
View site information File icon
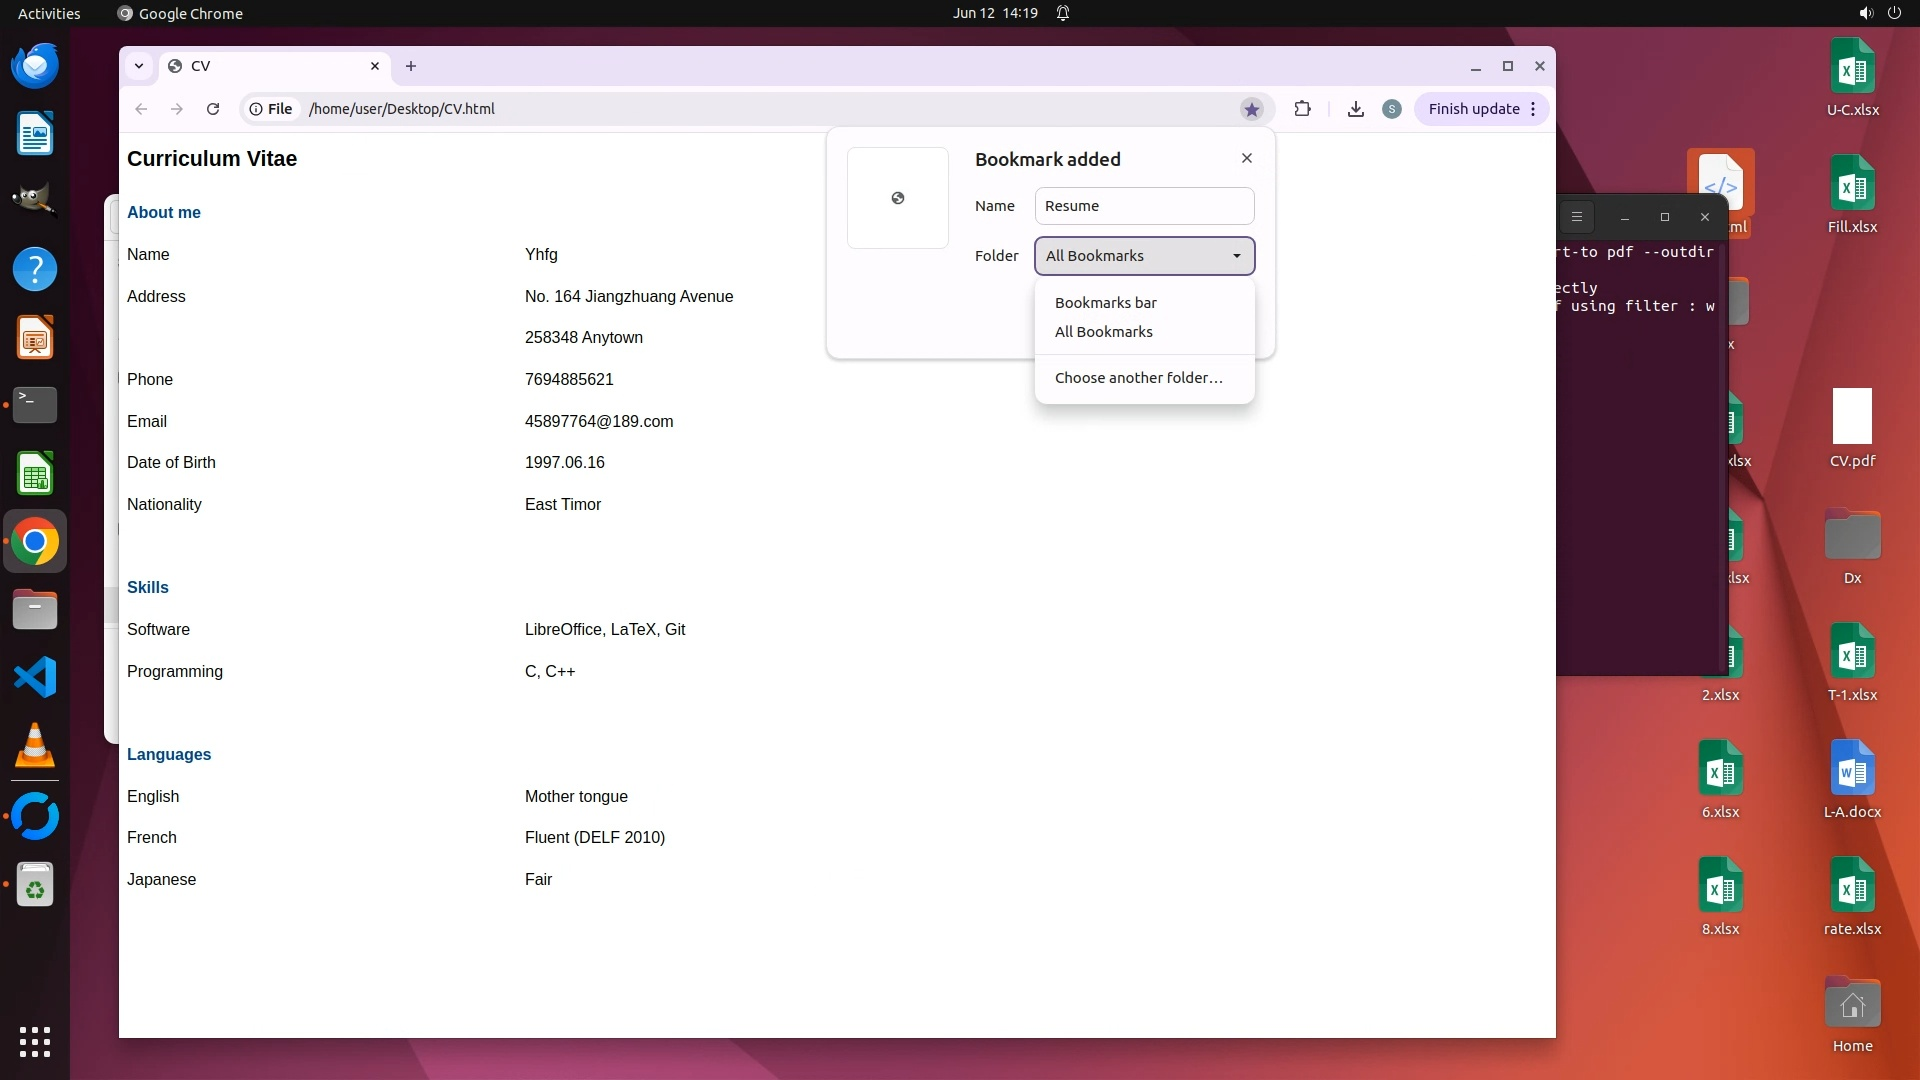[271, 109]
